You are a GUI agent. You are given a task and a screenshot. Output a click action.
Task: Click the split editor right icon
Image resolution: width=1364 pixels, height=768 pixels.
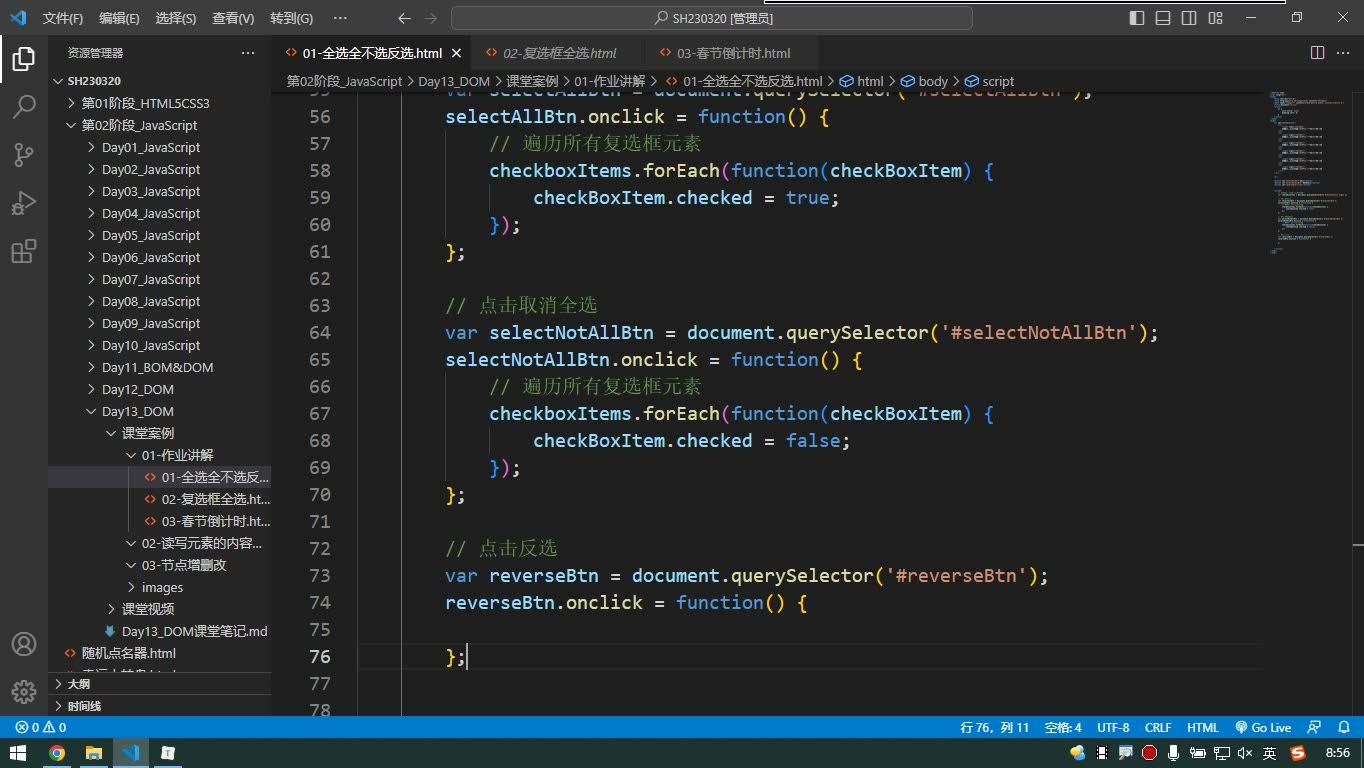[1317, 53]
